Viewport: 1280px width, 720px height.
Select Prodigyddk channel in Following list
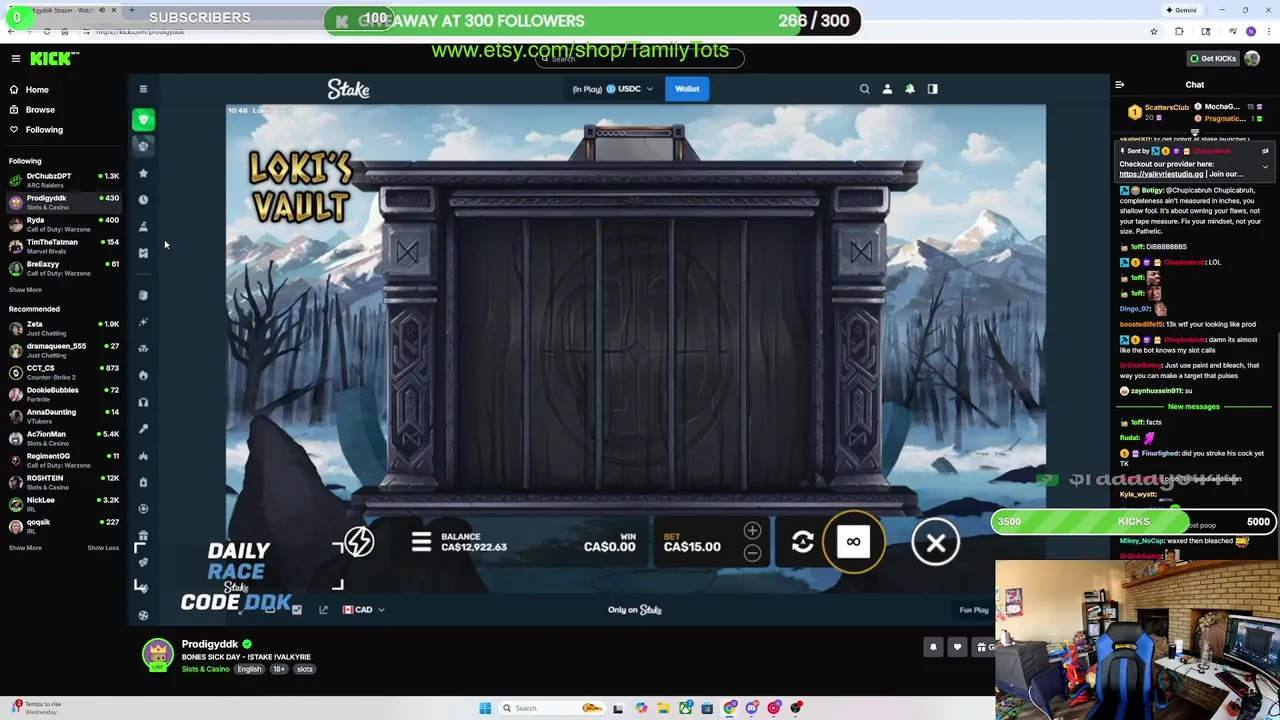64,202
